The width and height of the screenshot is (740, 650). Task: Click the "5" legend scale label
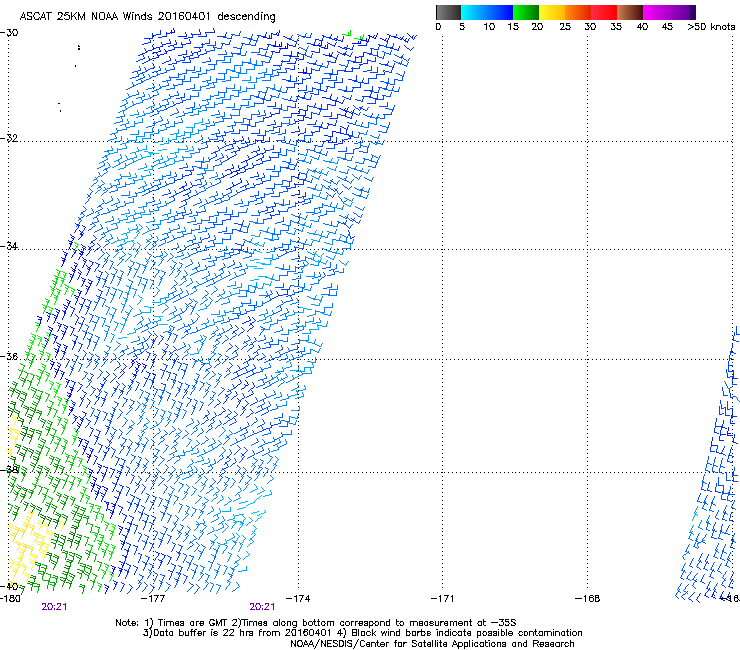pyautogui.click(x=462, y=27)
